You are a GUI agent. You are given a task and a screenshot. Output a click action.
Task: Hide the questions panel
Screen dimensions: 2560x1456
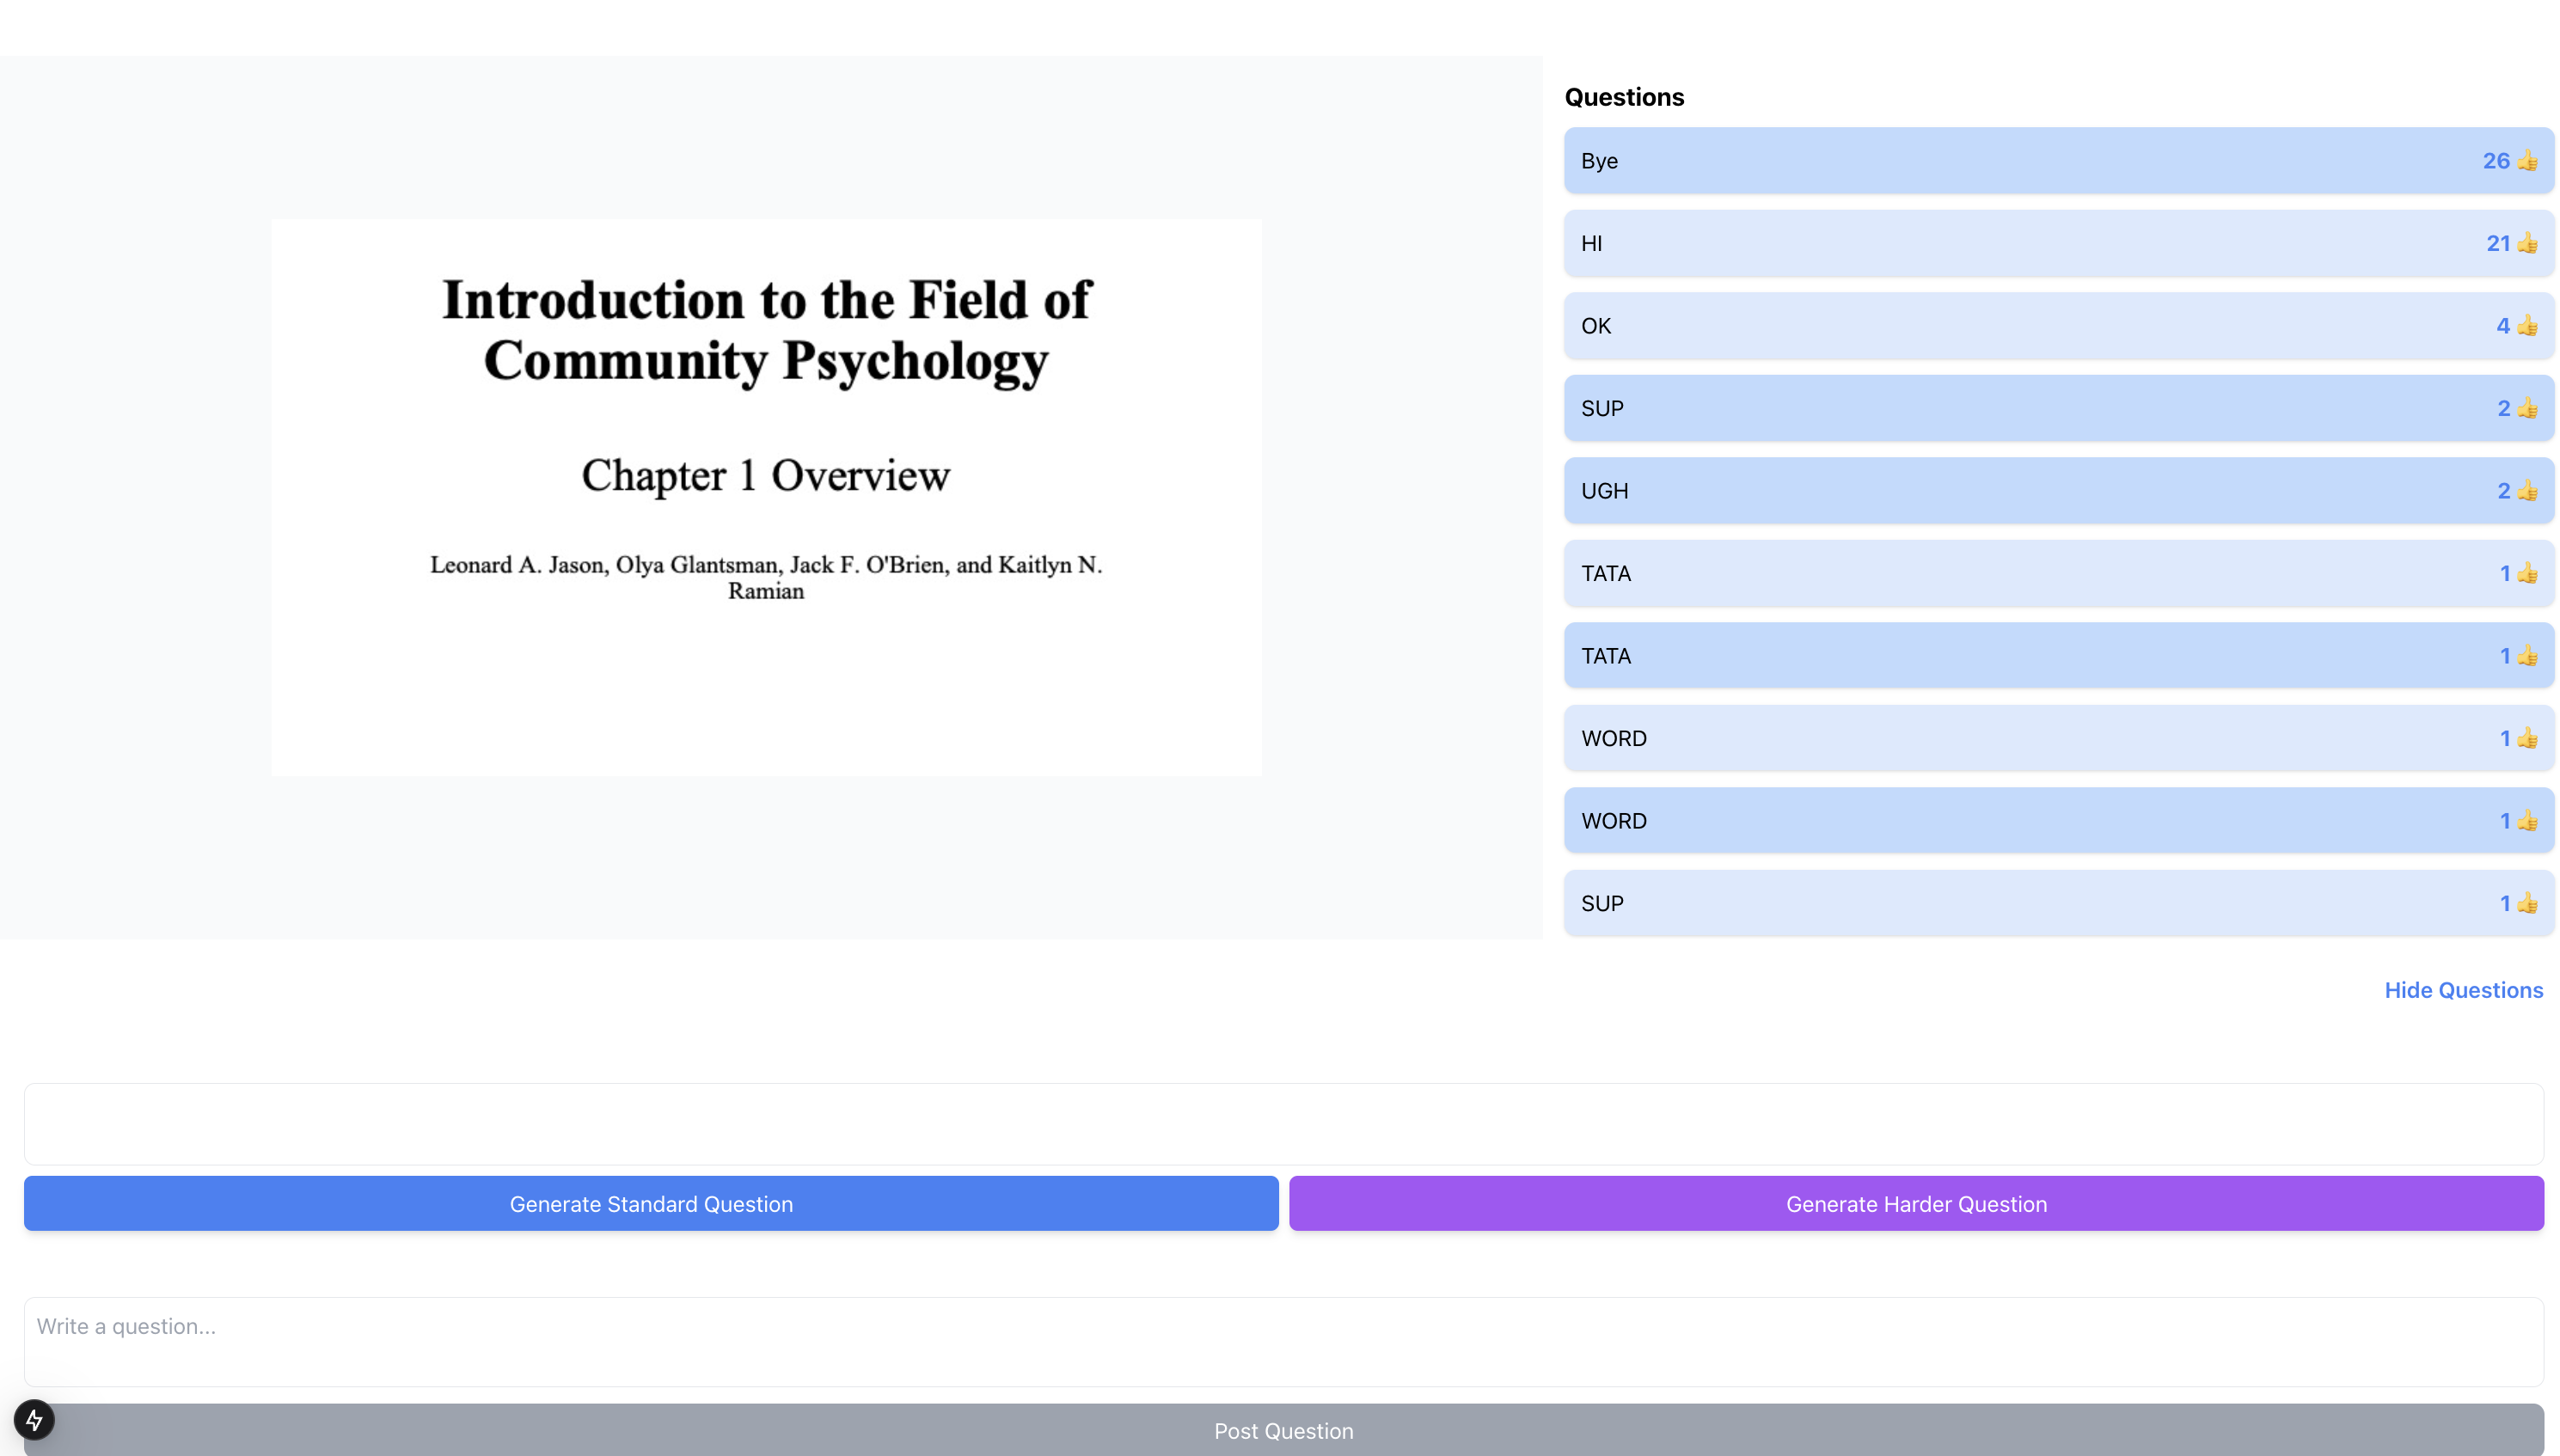(2463, 990)
